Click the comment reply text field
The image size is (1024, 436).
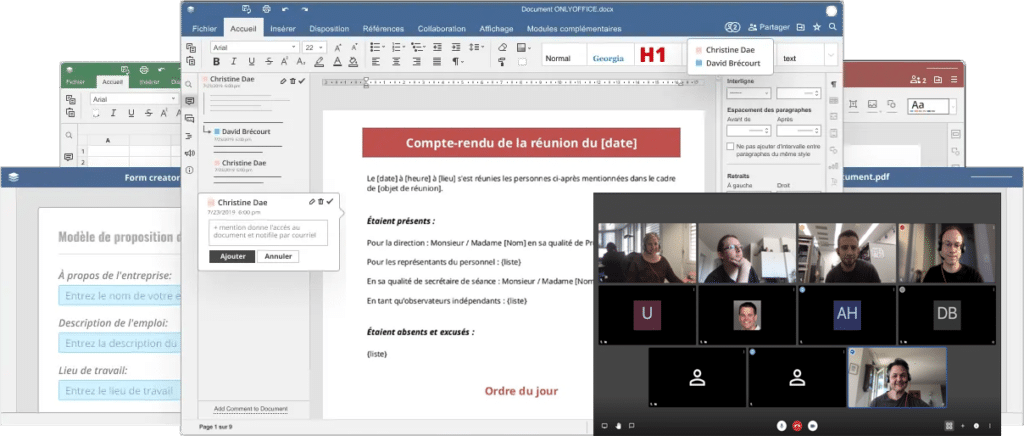268,232
